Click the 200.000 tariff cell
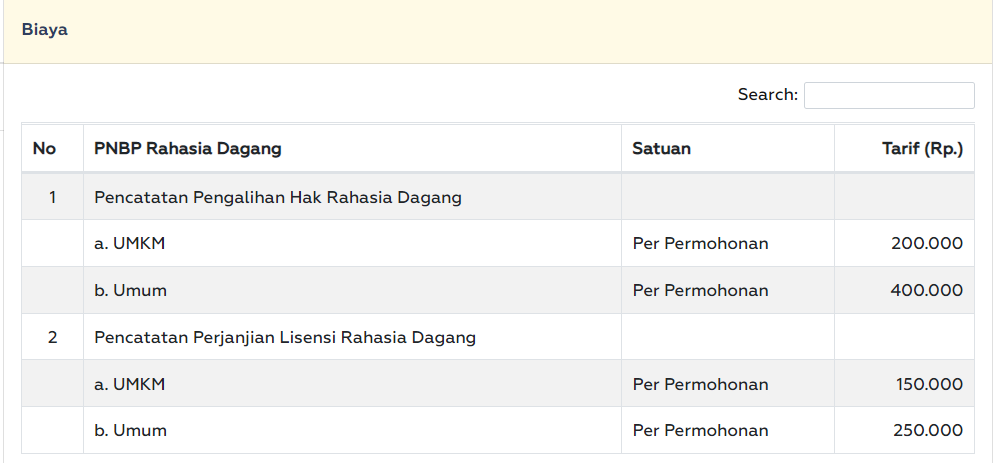 click(x=926, y=243)
